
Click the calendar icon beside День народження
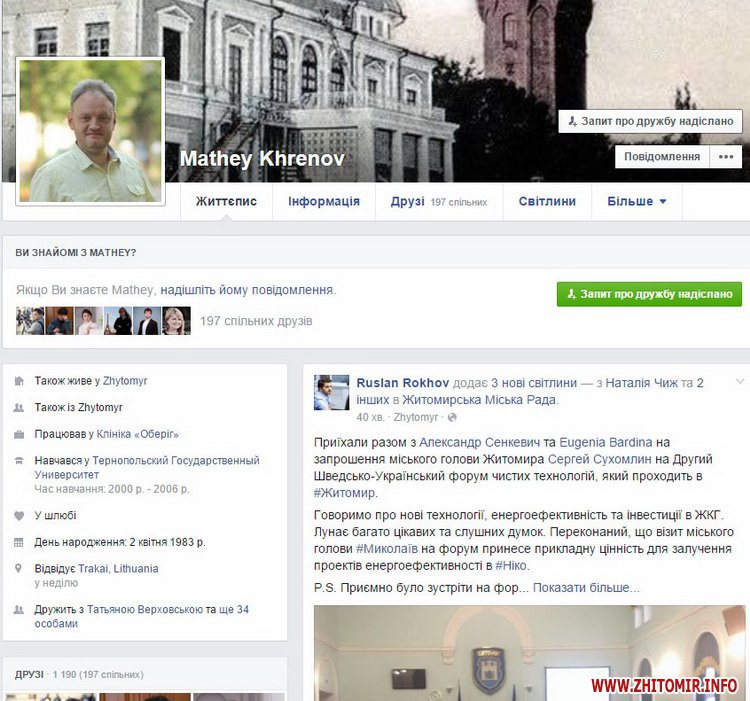coord(20,543)
